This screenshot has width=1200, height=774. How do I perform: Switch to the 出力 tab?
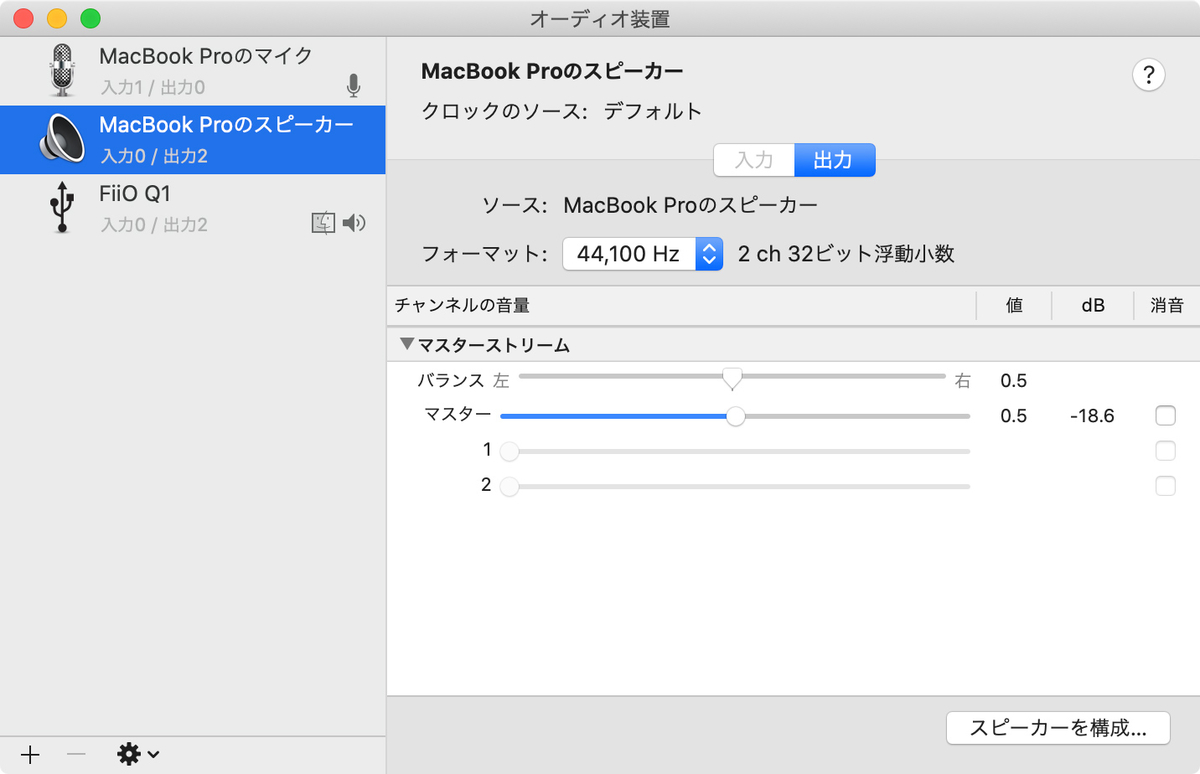tap(835, 160)
